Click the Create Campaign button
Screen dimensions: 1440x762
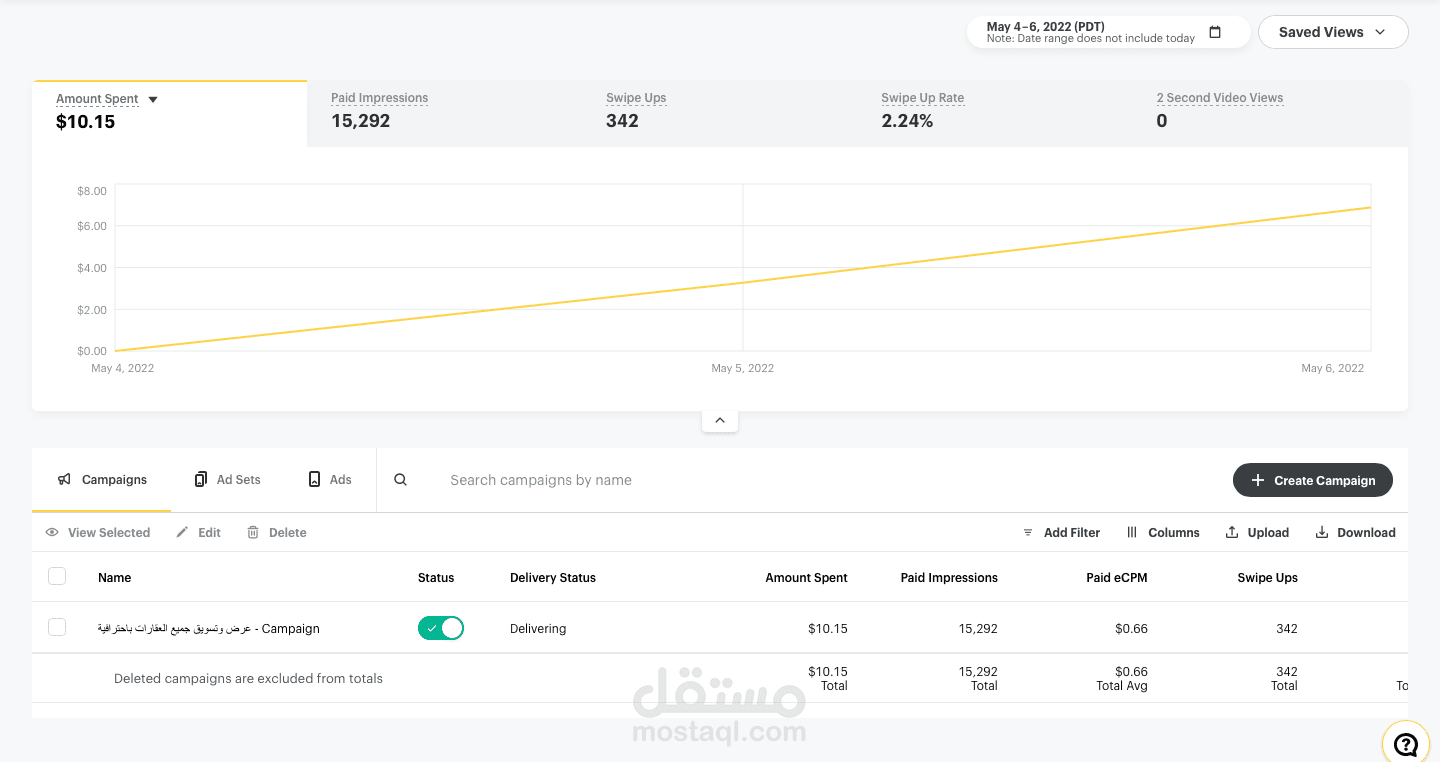(1313, 480)
